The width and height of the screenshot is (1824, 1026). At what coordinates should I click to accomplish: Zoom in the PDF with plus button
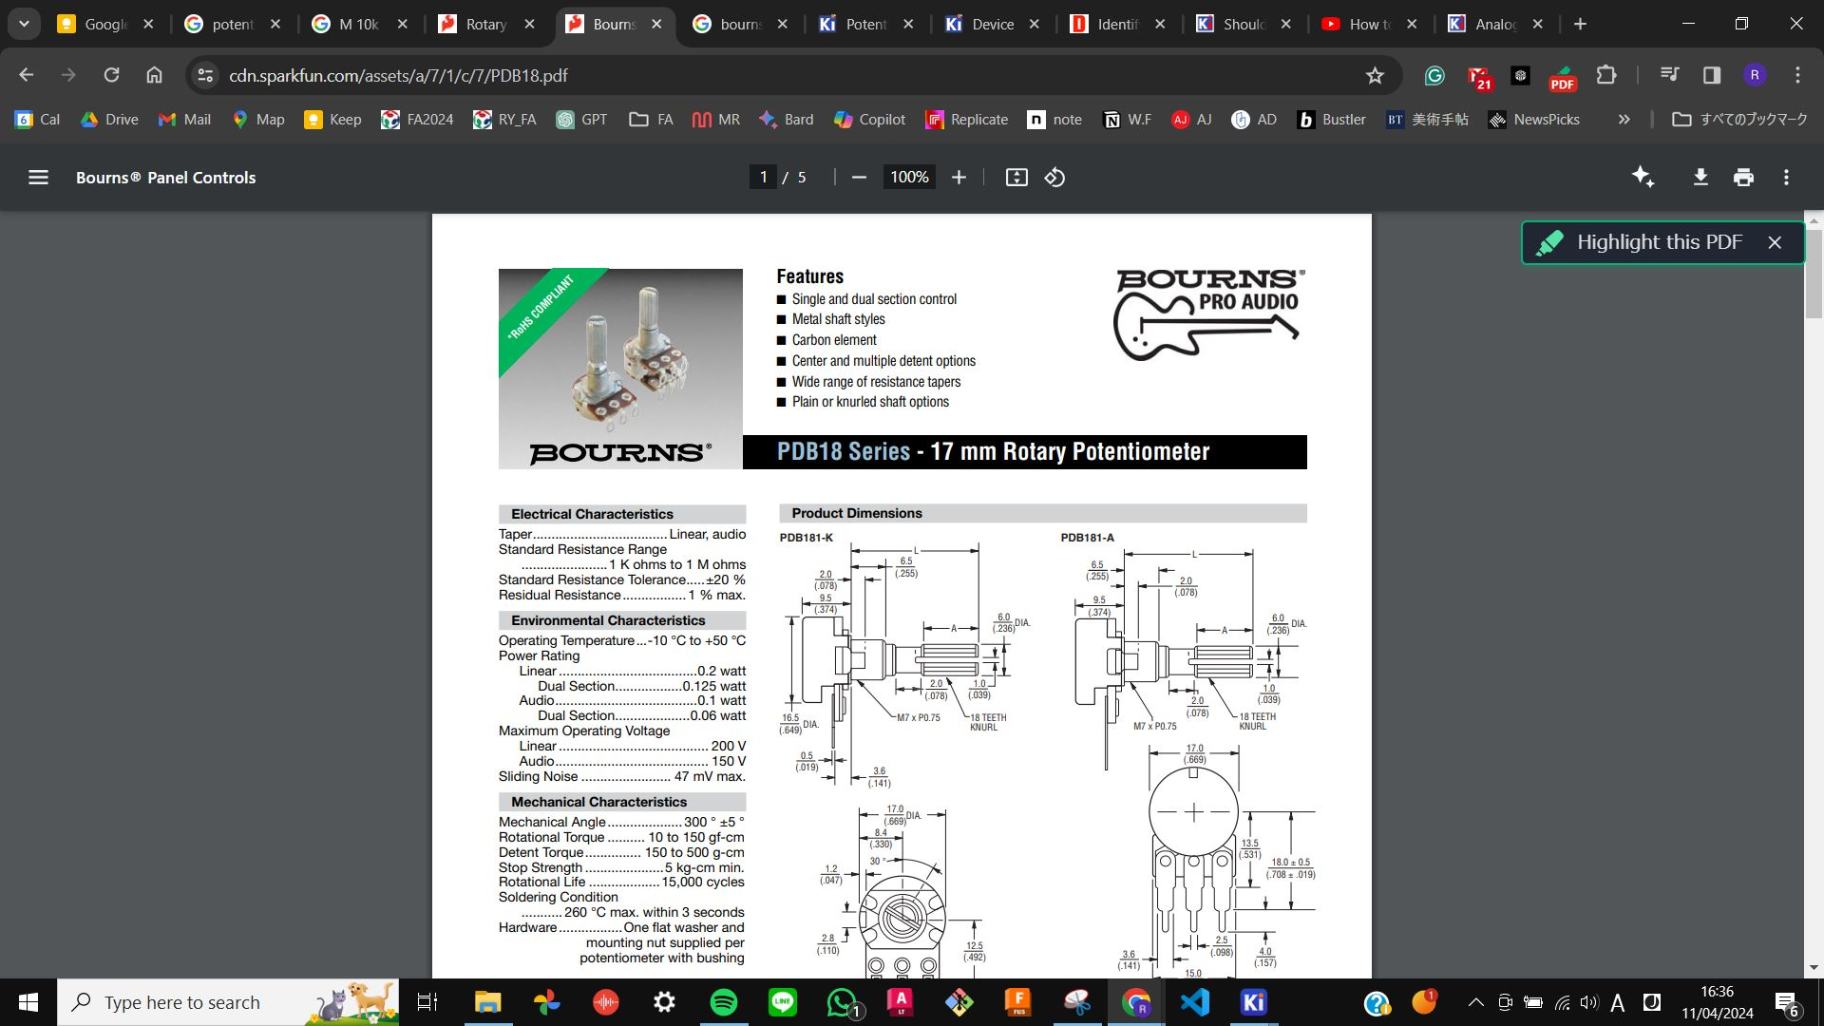(x=959, y=177)
